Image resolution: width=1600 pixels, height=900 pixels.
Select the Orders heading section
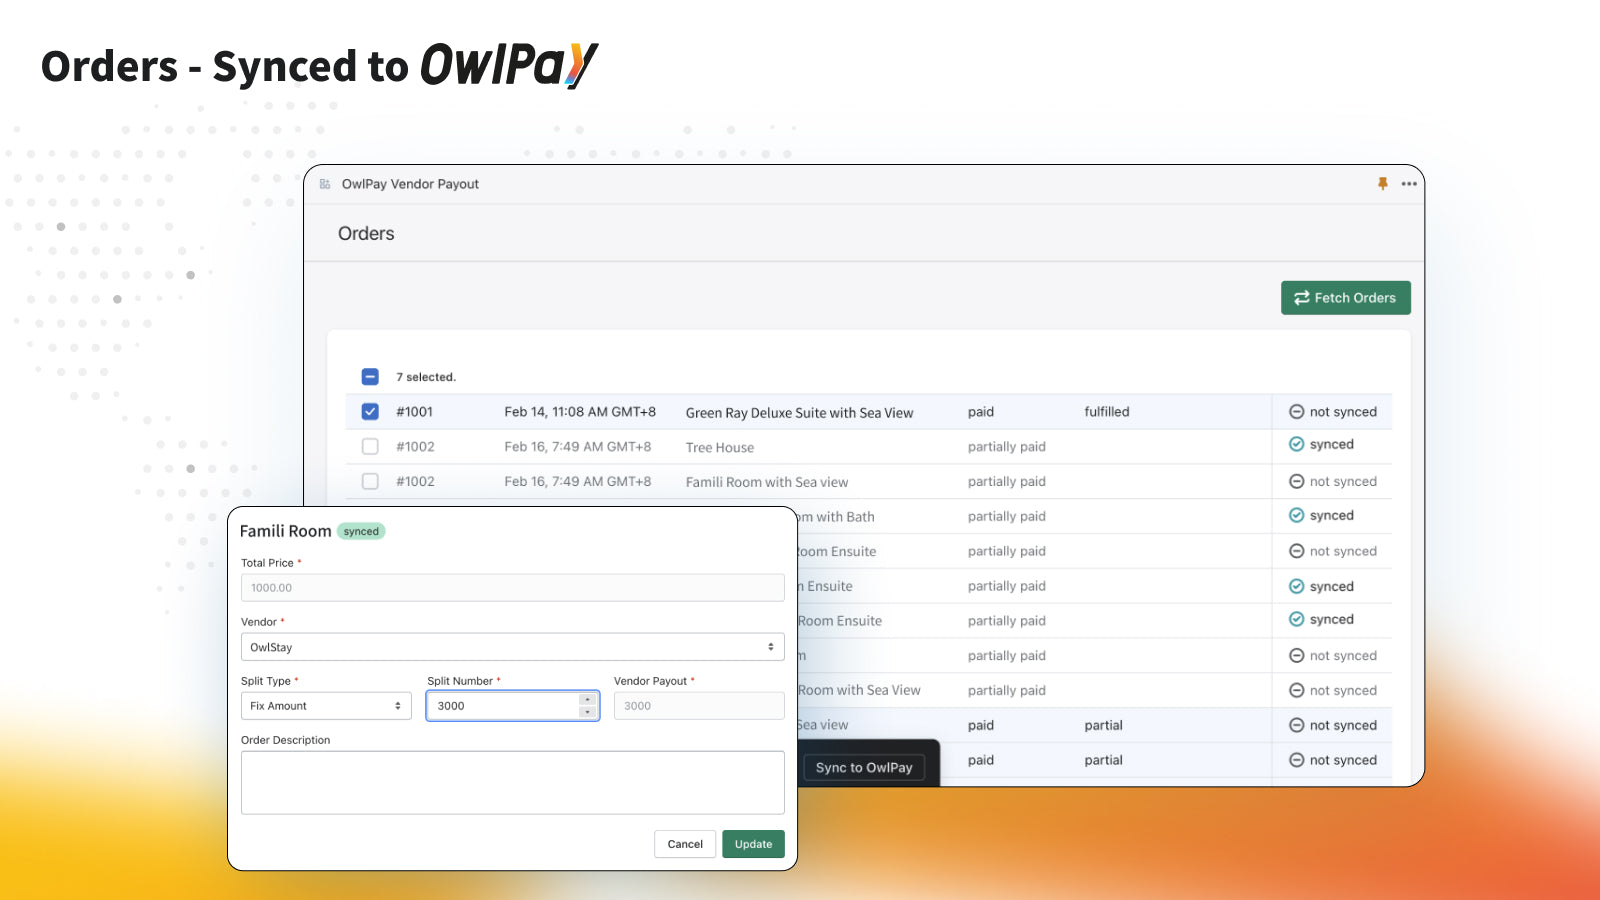pyautogui.click(x=366, y=233)
